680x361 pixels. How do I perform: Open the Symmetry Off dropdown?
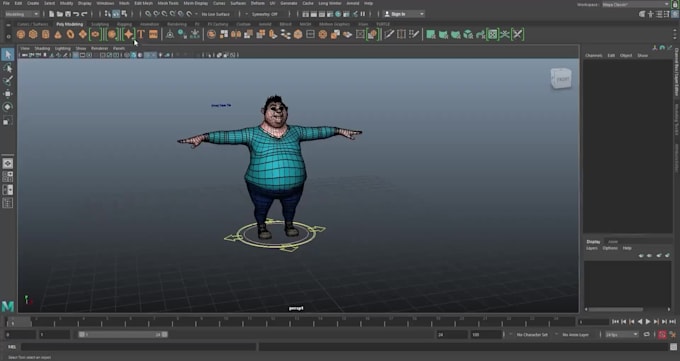coord(265,14)
